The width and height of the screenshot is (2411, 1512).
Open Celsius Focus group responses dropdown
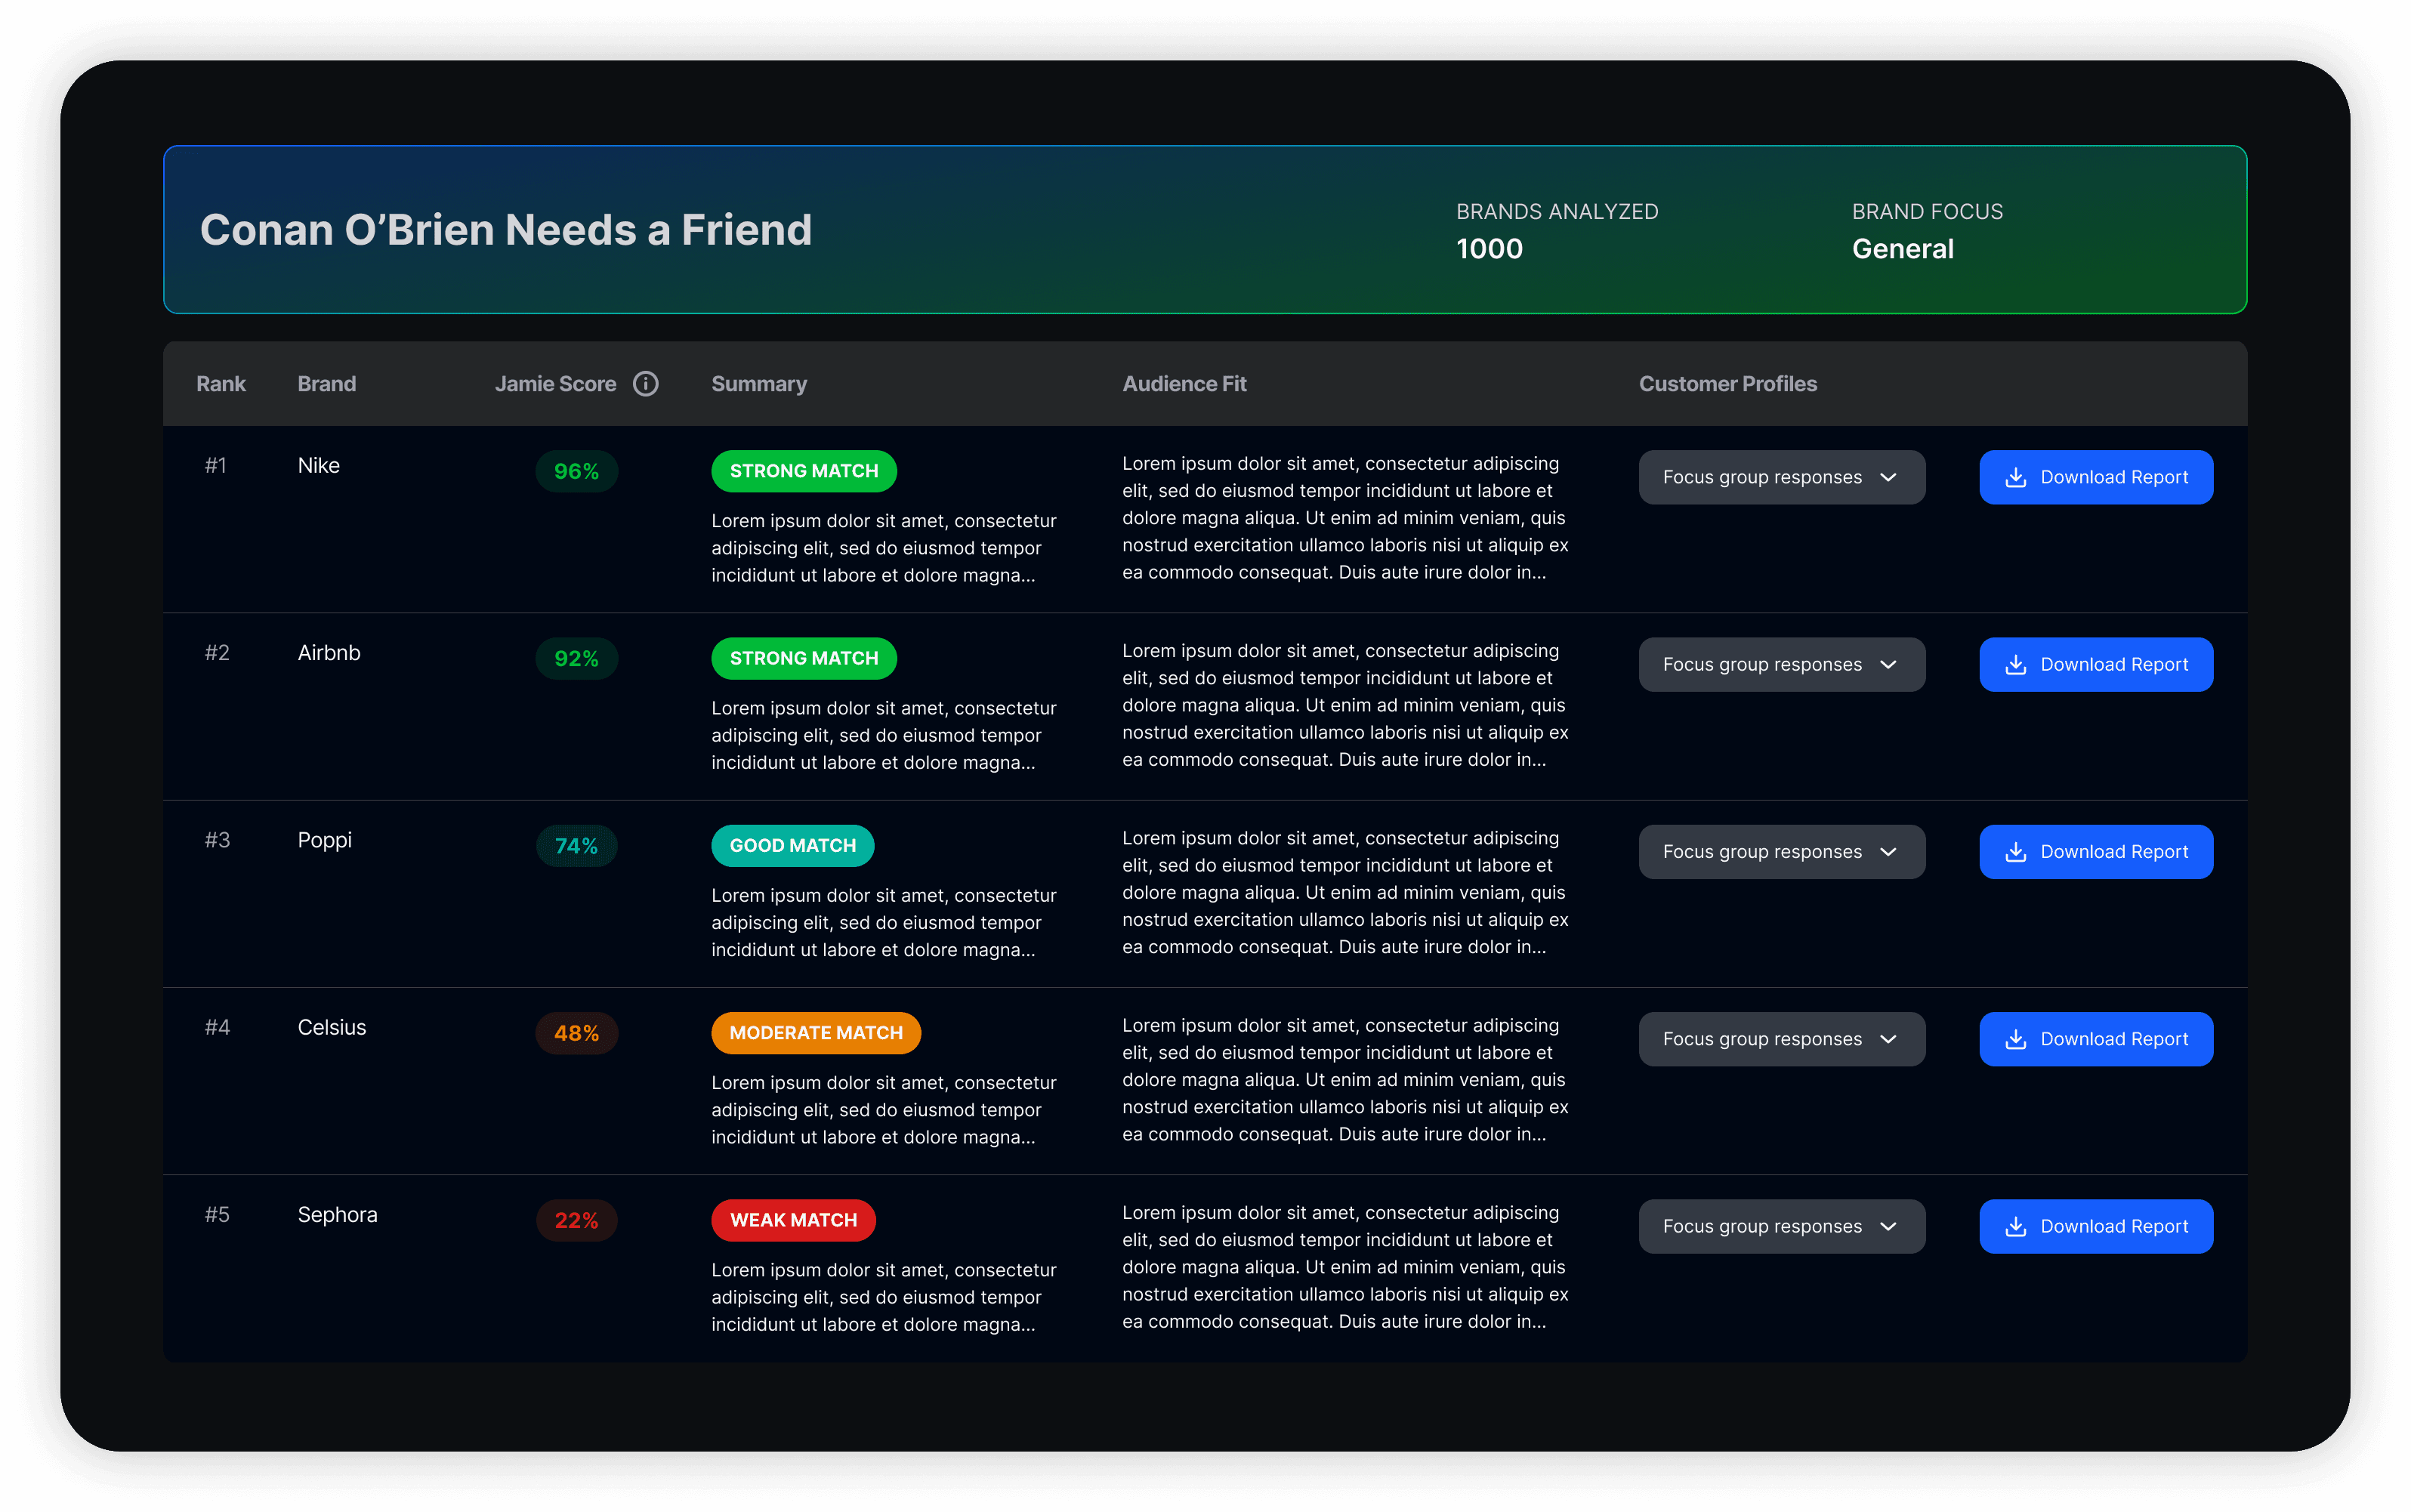pyautogui.click(x=1781, y=1039)
